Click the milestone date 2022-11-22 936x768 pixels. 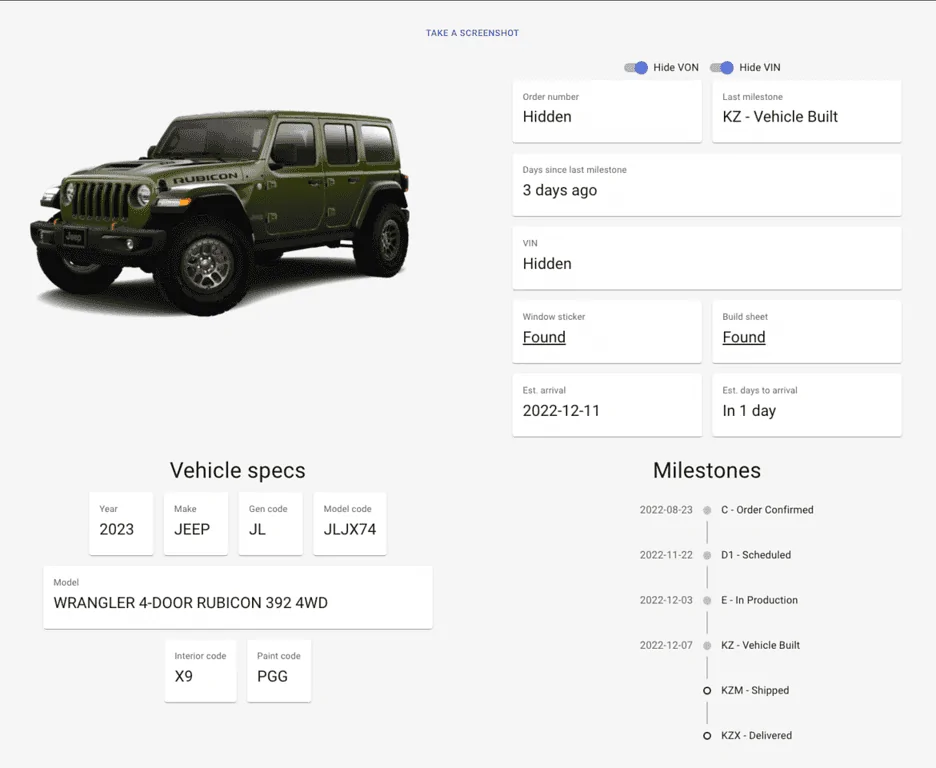click(666, 555)
